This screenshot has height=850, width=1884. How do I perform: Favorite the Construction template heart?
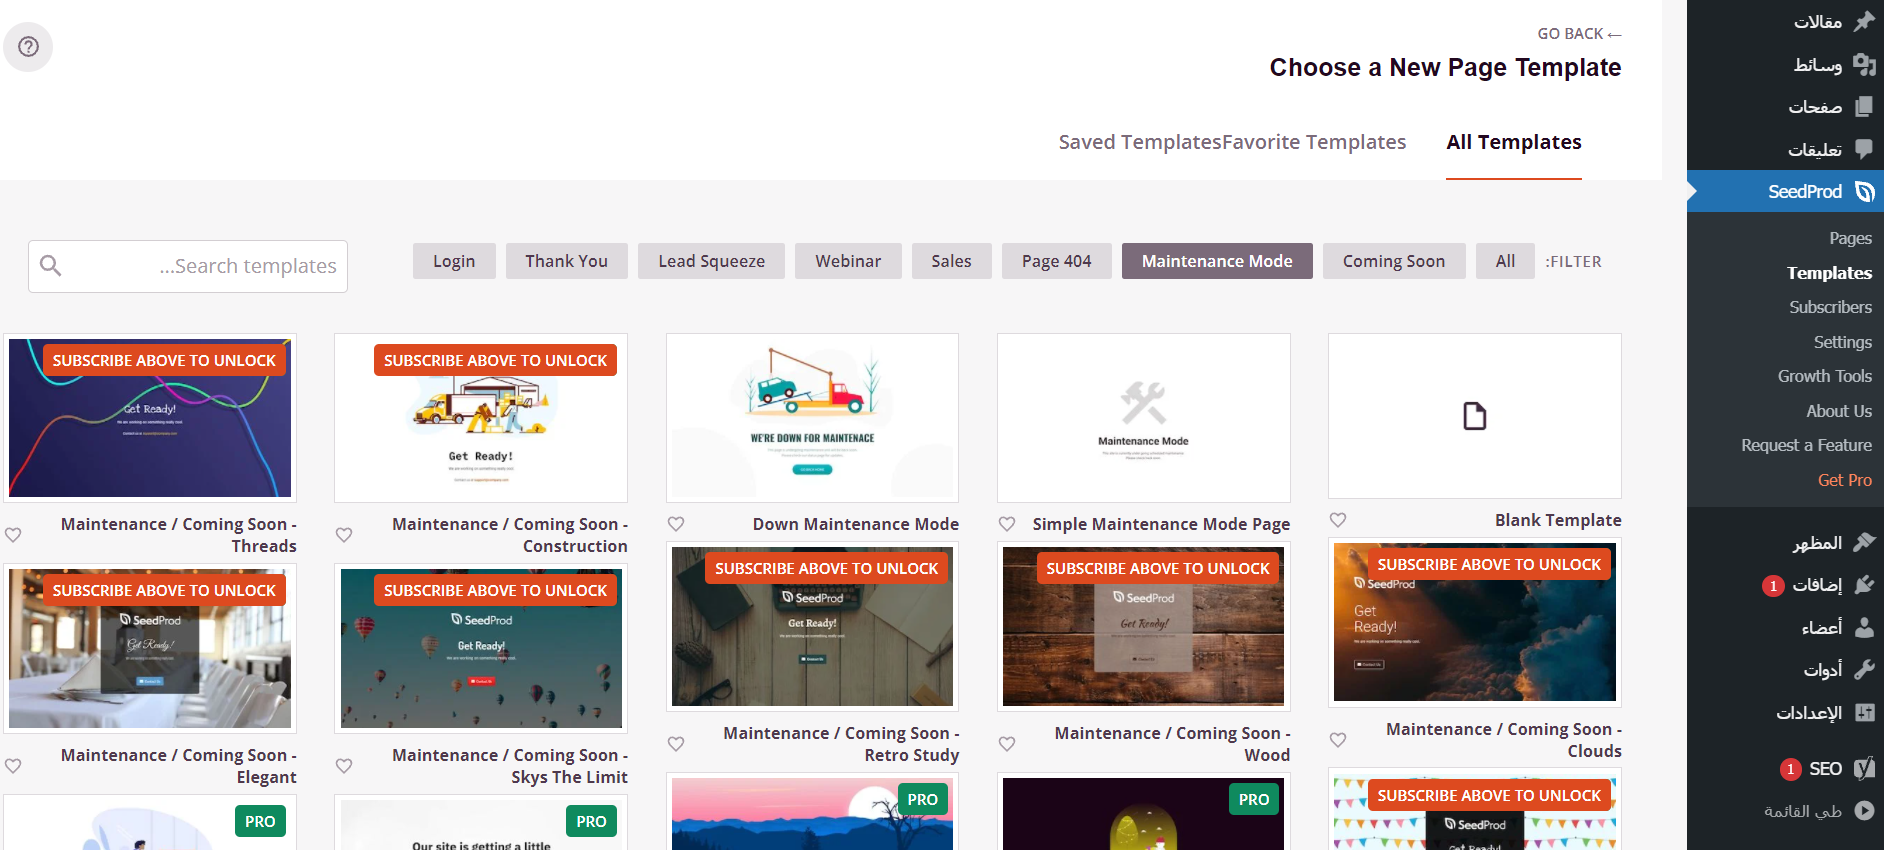click(x=344, y=535)
